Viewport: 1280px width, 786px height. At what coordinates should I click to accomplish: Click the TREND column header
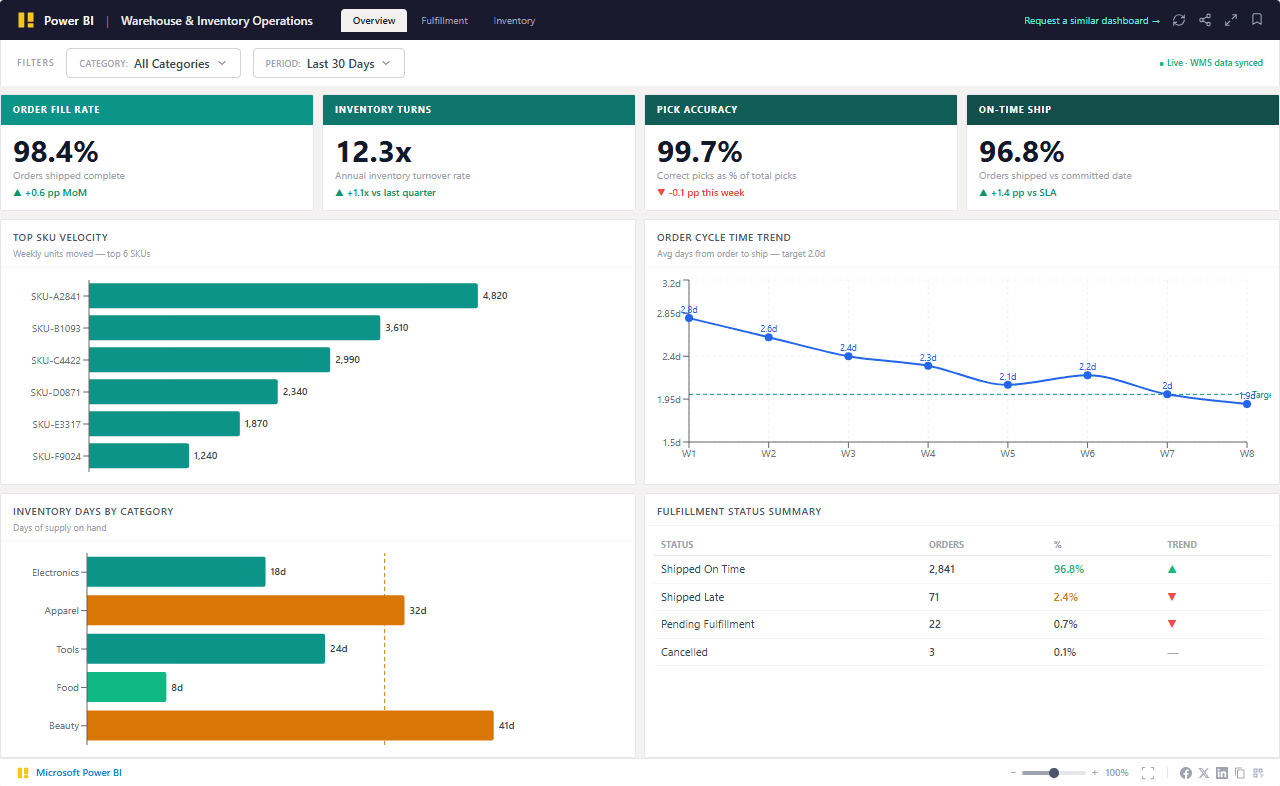(x=1182, y=545)
